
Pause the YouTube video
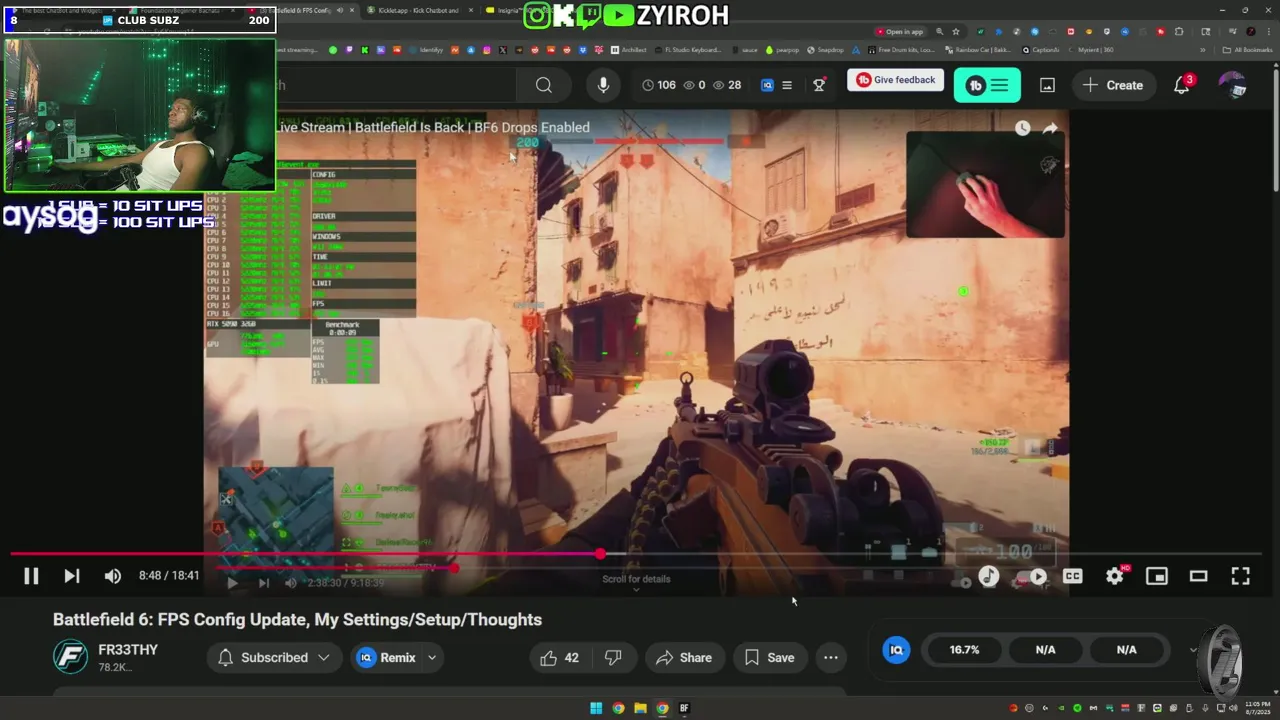(31, 576)
